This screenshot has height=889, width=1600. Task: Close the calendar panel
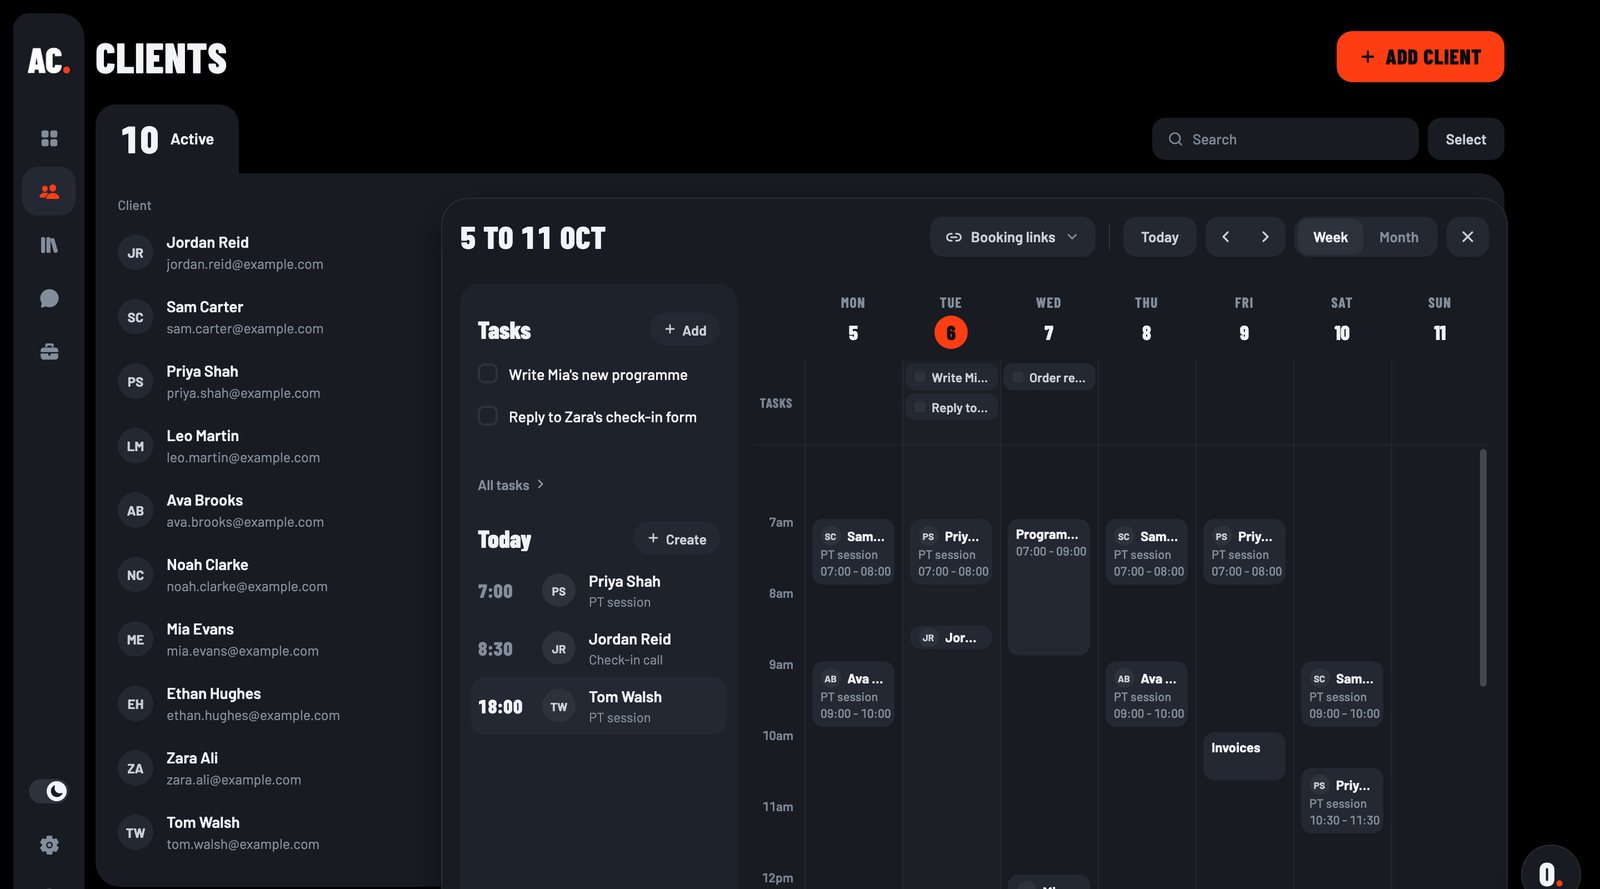click(1468, 237)
